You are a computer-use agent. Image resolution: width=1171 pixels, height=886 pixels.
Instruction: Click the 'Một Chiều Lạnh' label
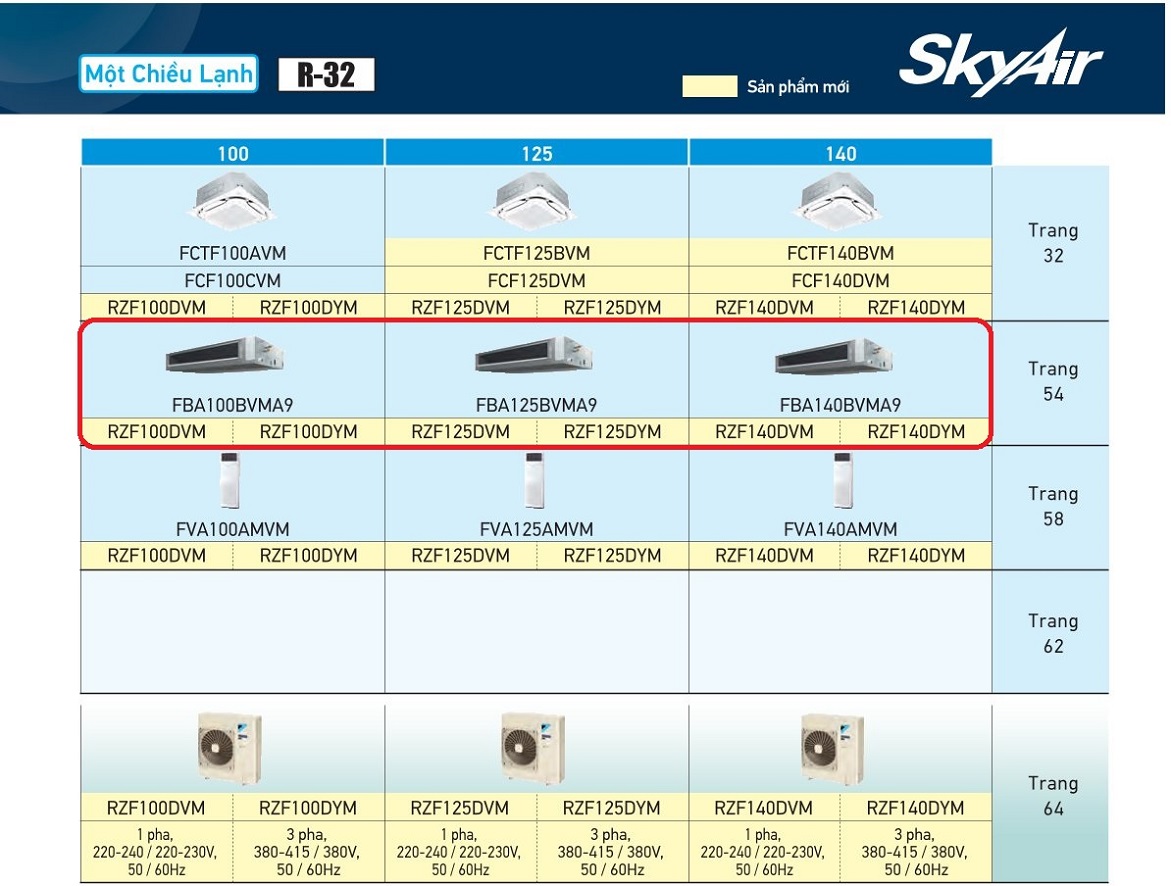coord(169,74)
